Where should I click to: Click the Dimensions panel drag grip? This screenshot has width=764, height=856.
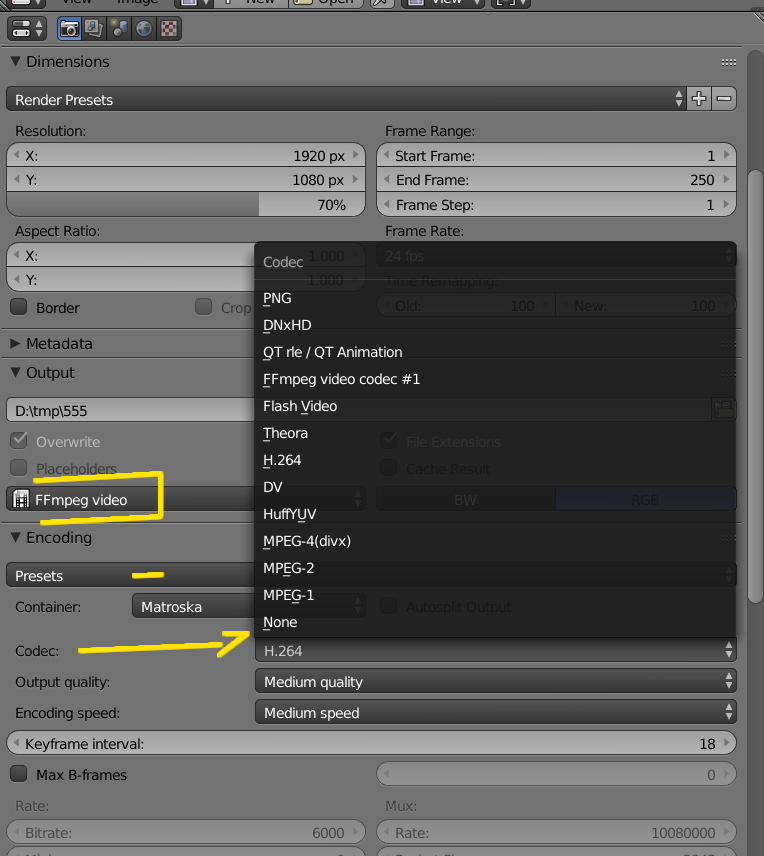(729, 62)
